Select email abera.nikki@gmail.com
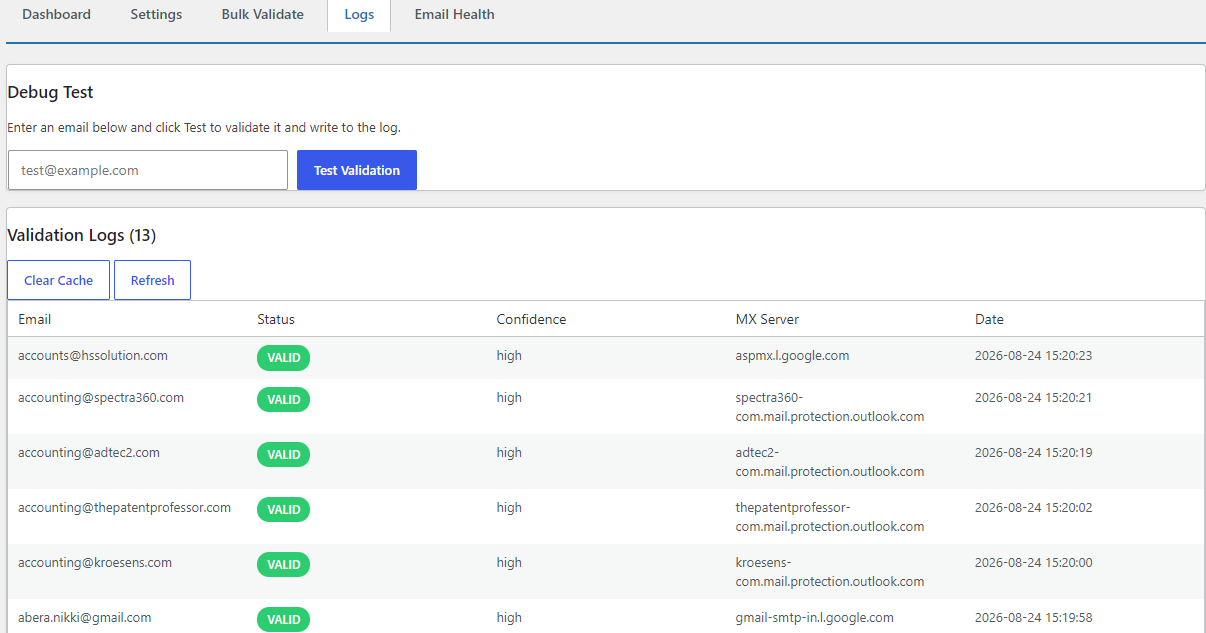 click(x=85, y=617)
